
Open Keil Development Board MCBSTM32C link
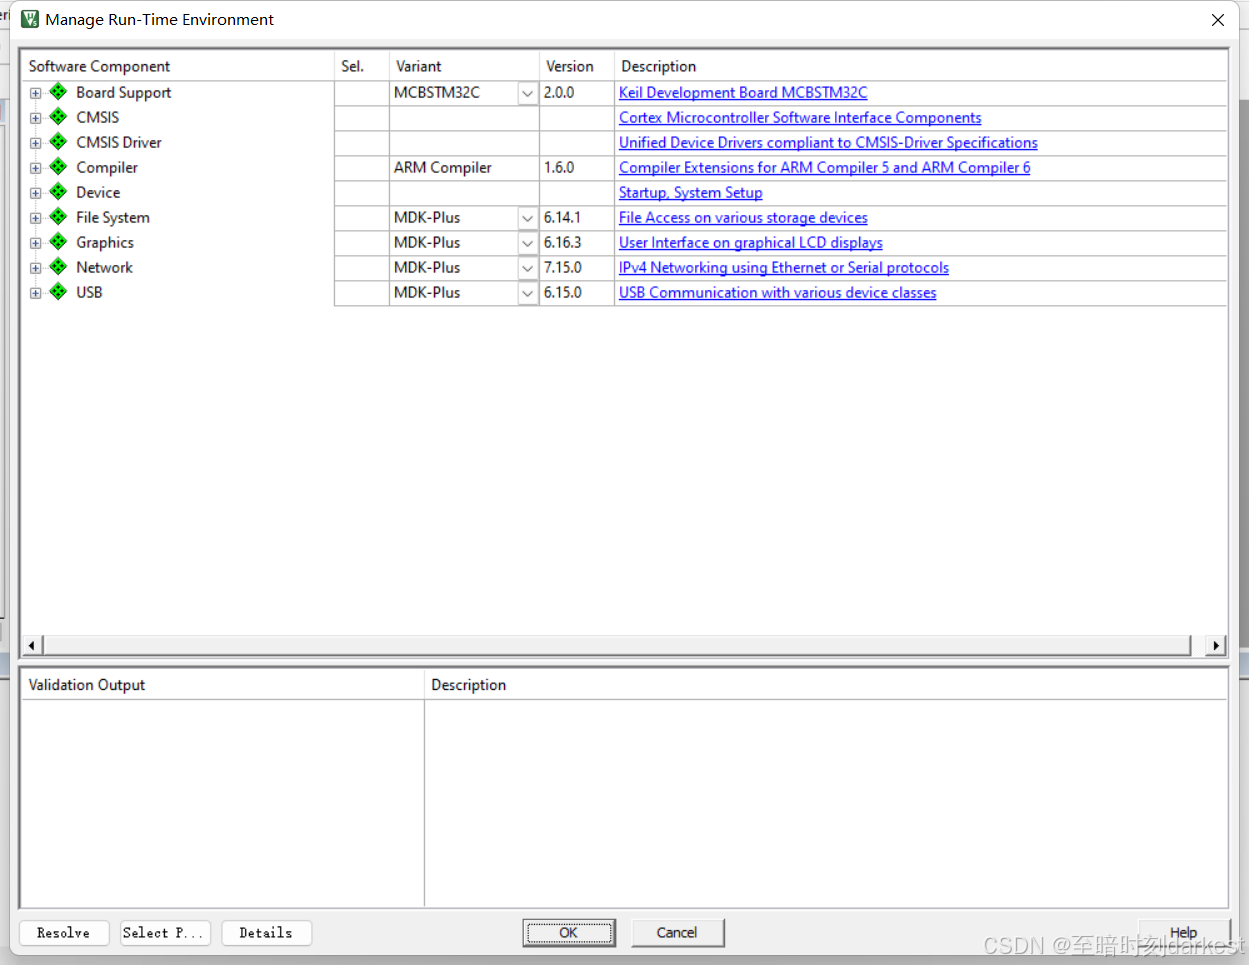743,92
